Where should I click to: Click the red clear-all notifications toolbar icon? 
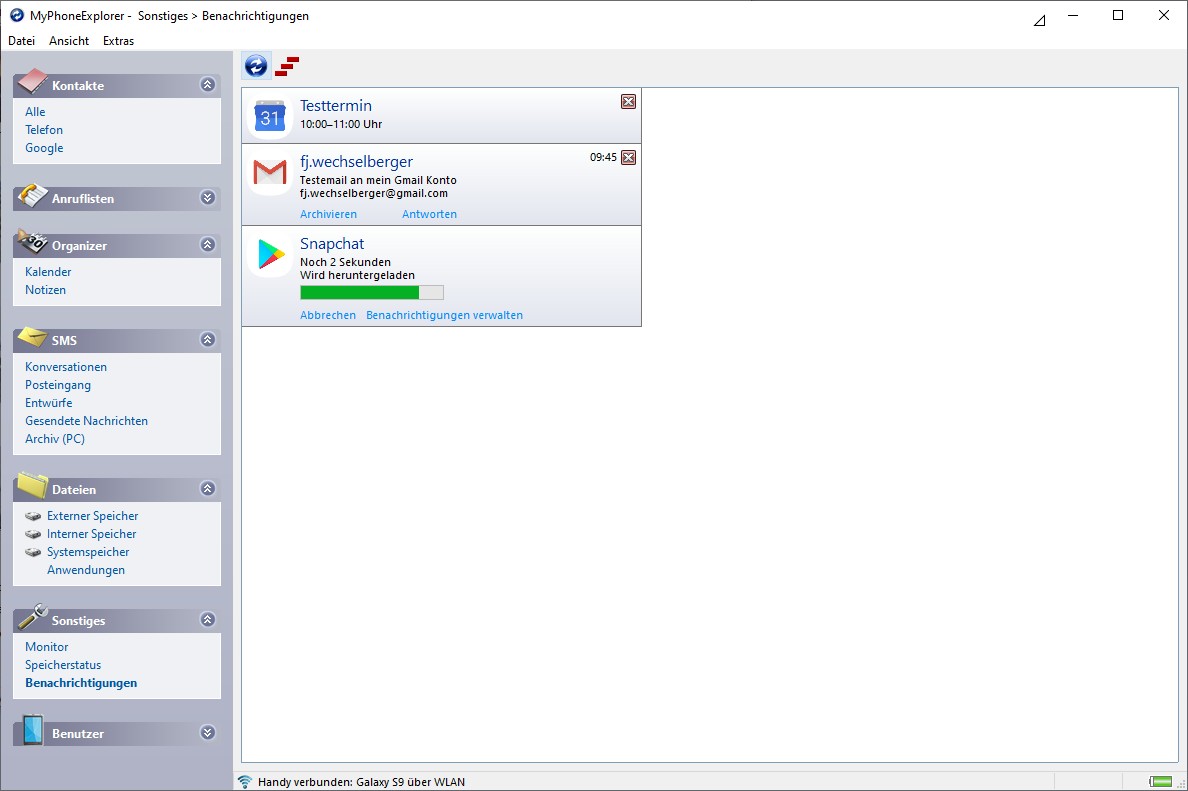287,66
